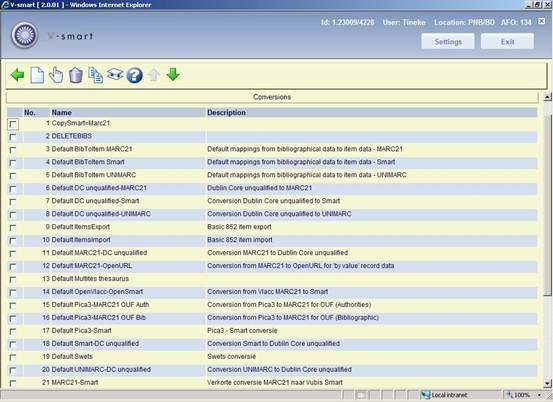Create a new conversion with the blank page icon
Image resolution: width=553 pixels, height=402 pixels.
pyautogui.click(x=37, y=75)
